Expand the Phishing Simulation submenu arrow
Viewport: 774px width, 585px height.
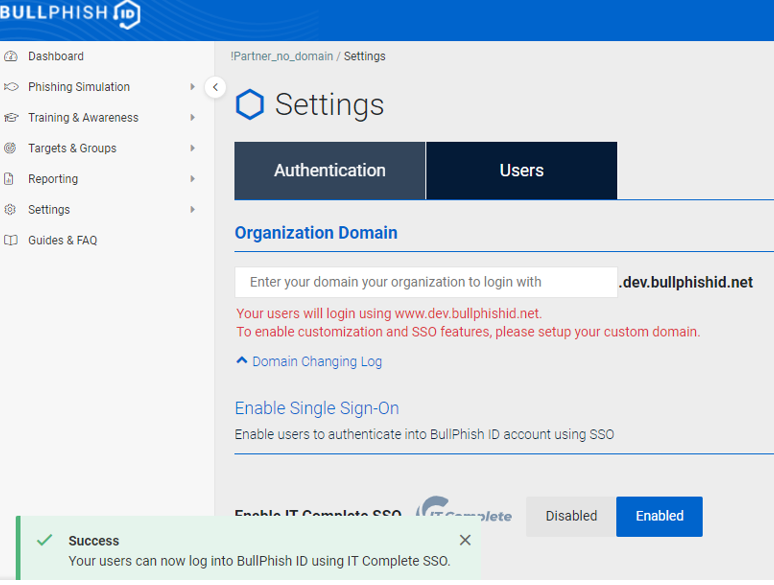[193, 87]
